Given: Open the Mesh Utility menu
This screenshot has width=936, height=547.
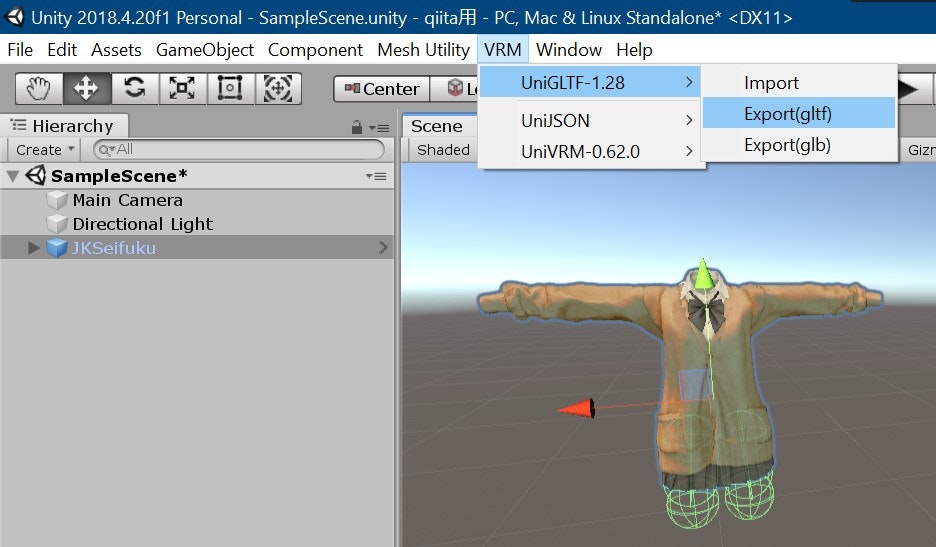Looking at the screenshot, I should click(424, 50).
